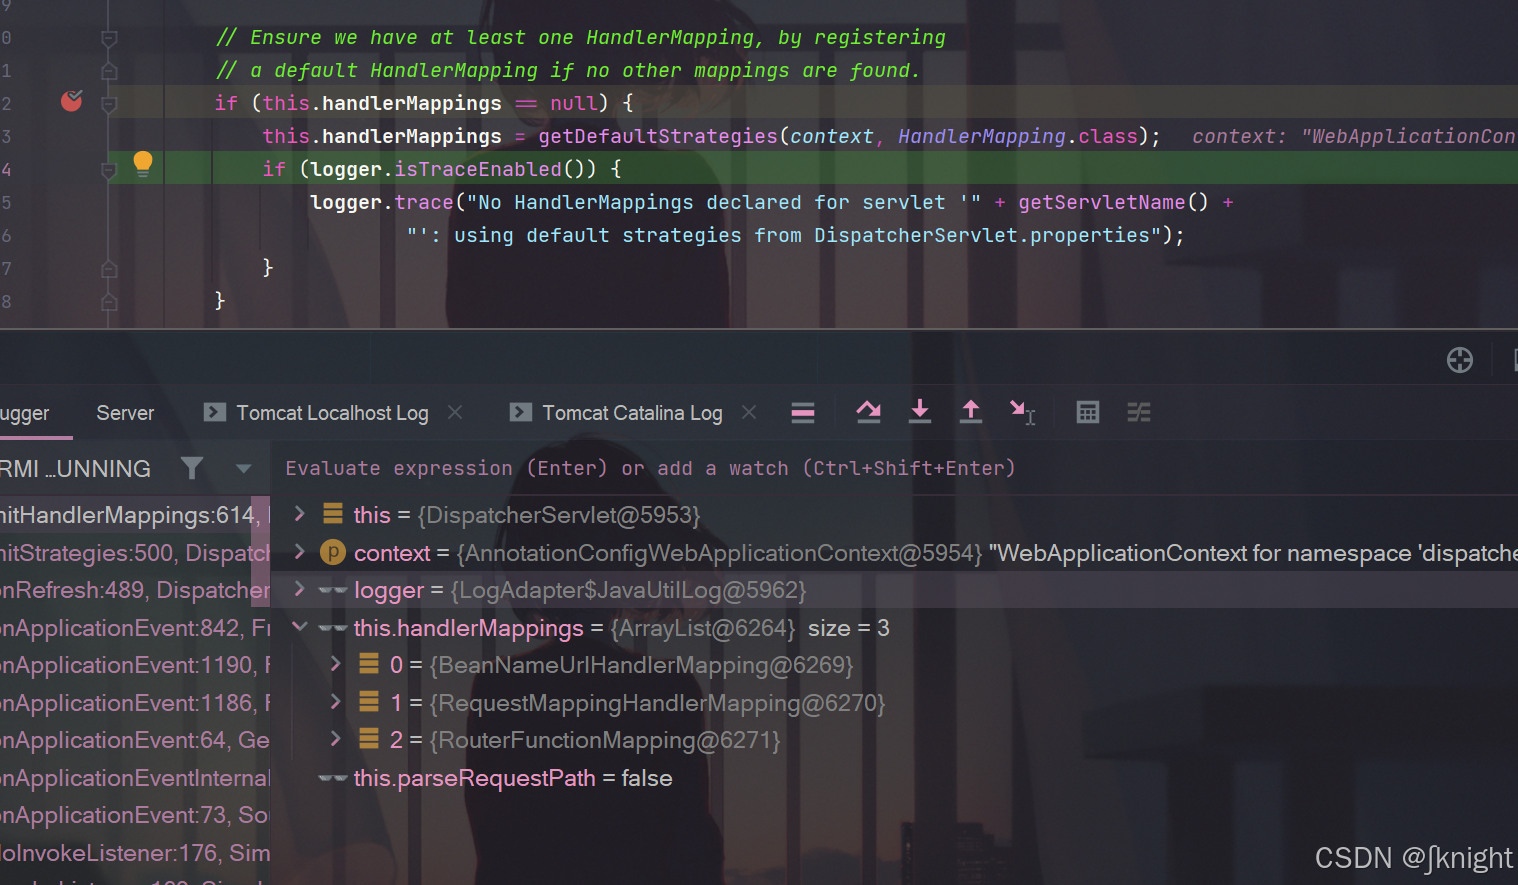This screenshot has width=1518, height=885.
Task: Select the Run to Cursor icon
Action: (x=1022, y=412)
